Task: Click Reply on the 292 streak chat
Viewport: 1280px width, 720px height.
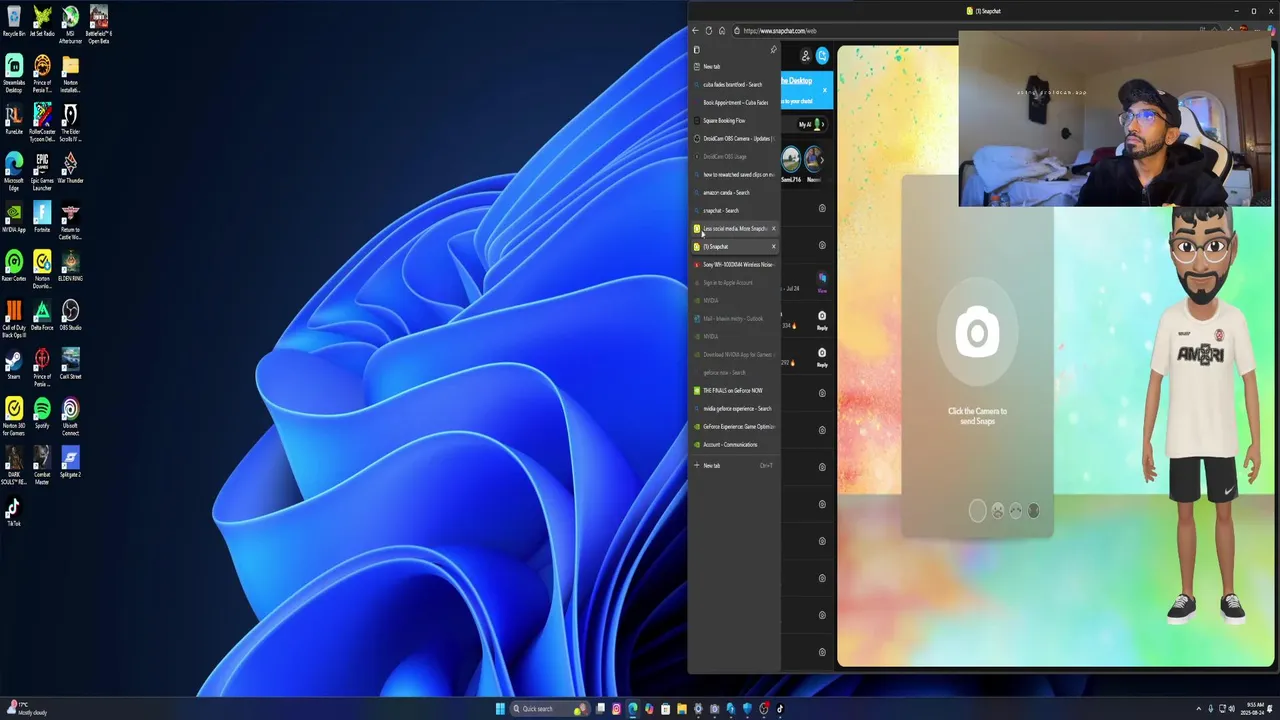Action: point(822,356)
